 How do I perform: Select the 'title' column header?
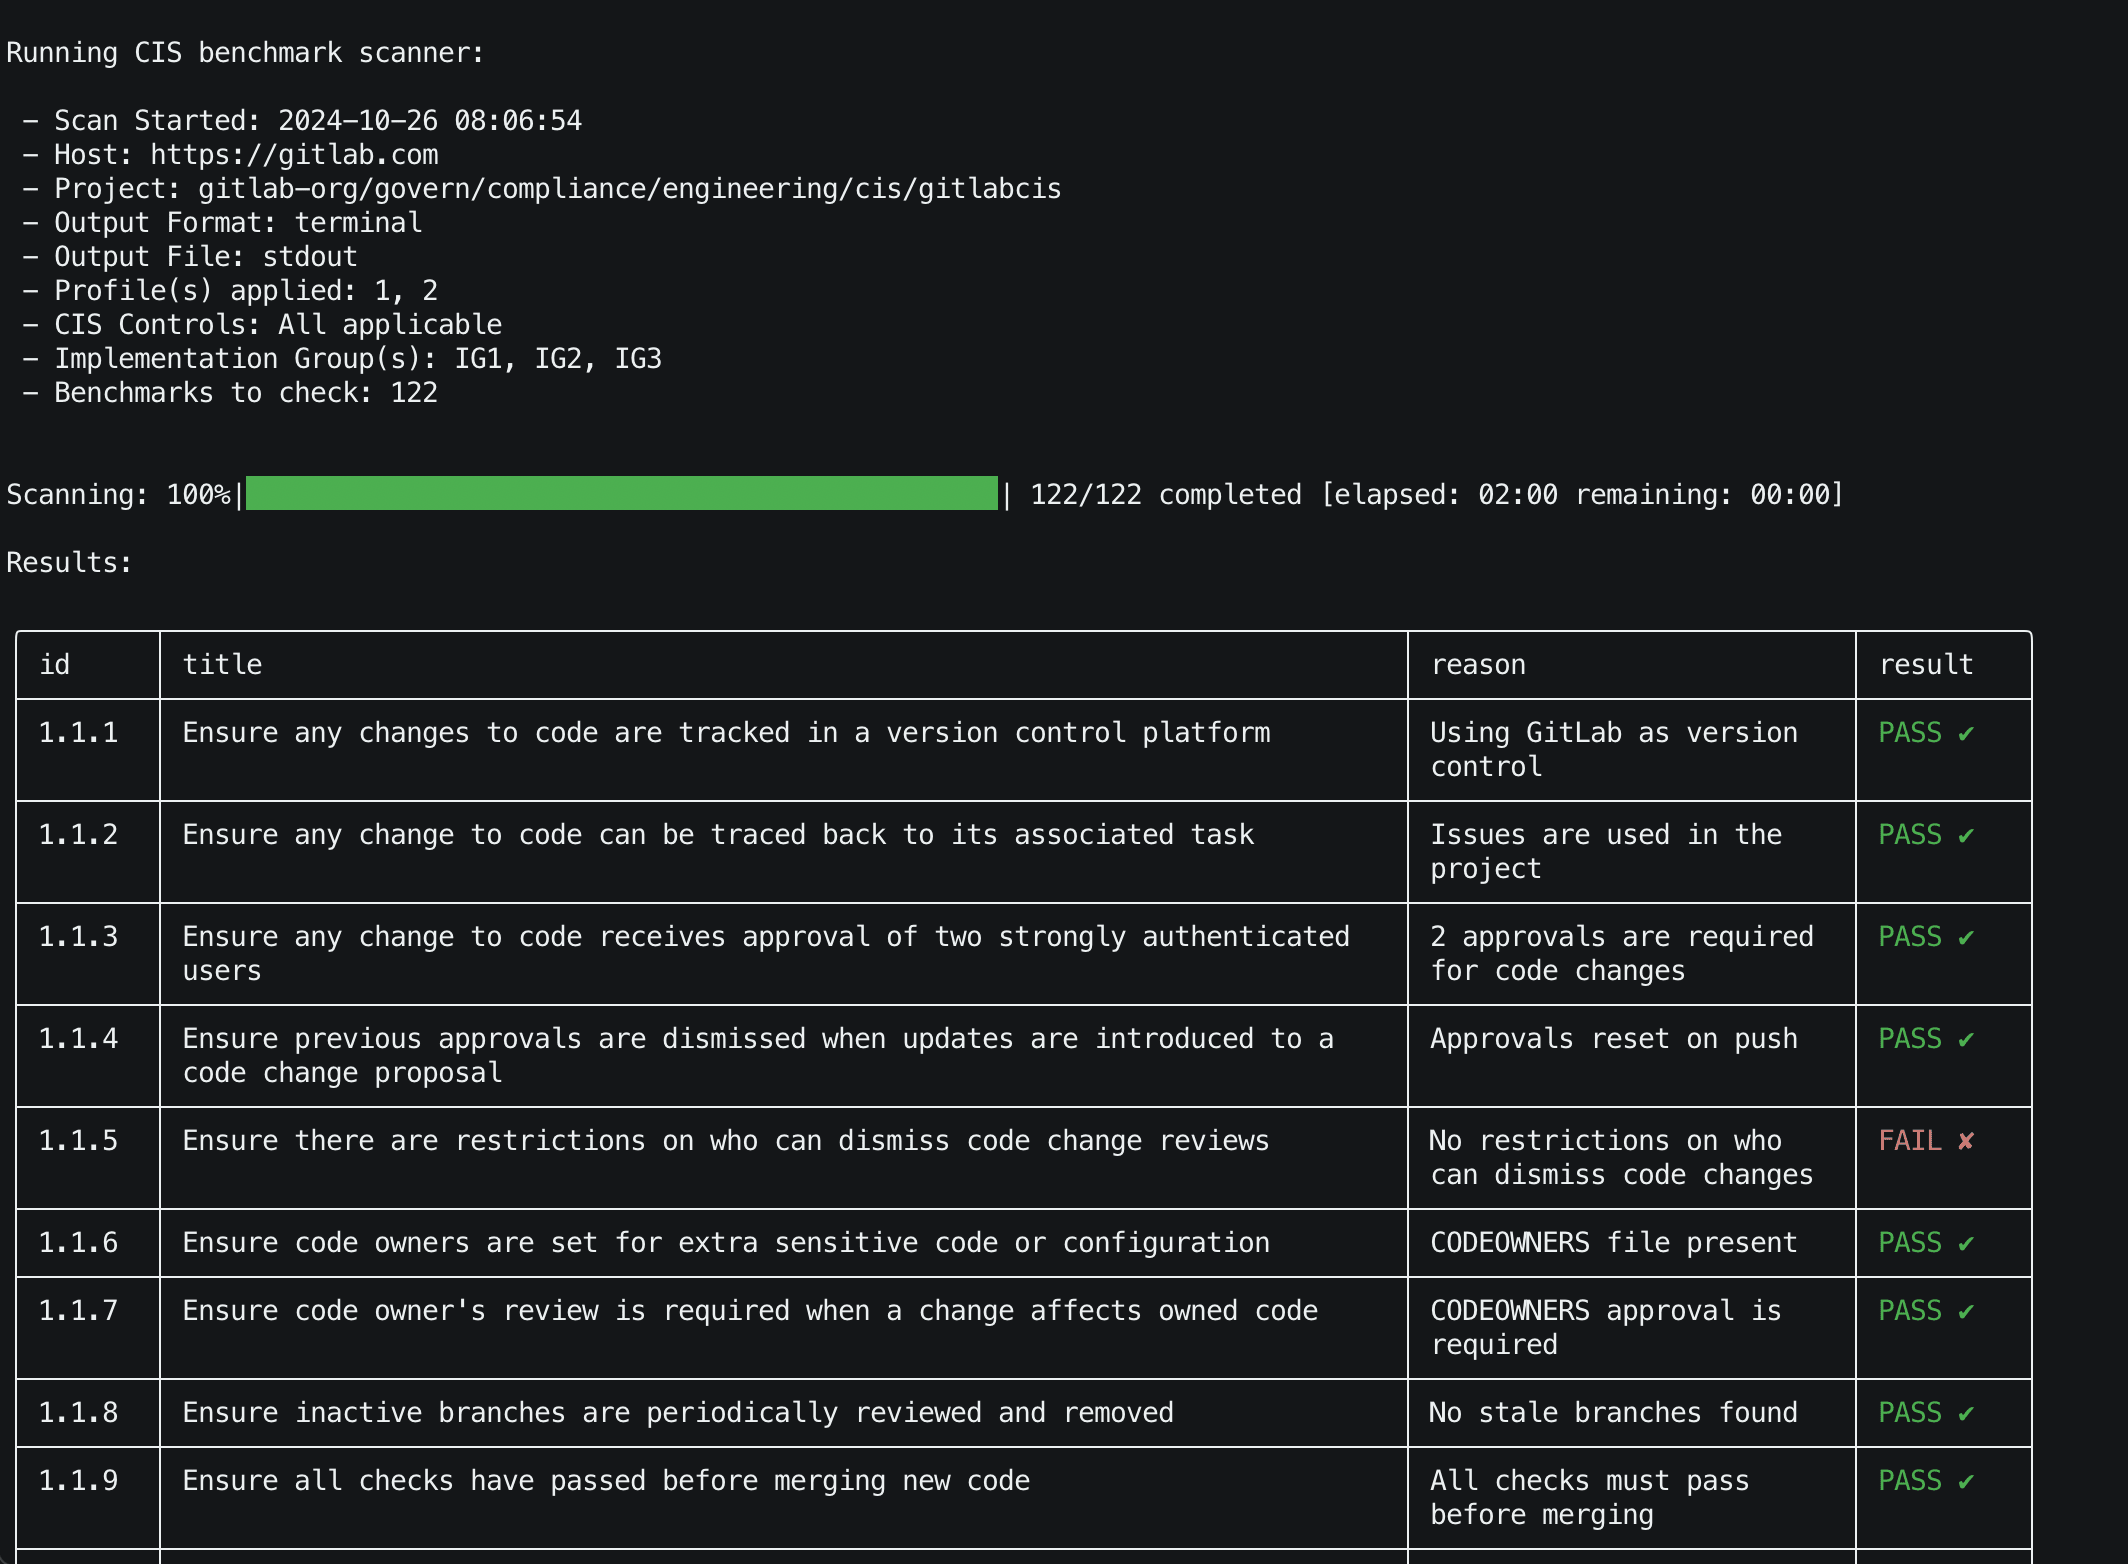coord(222,664)
